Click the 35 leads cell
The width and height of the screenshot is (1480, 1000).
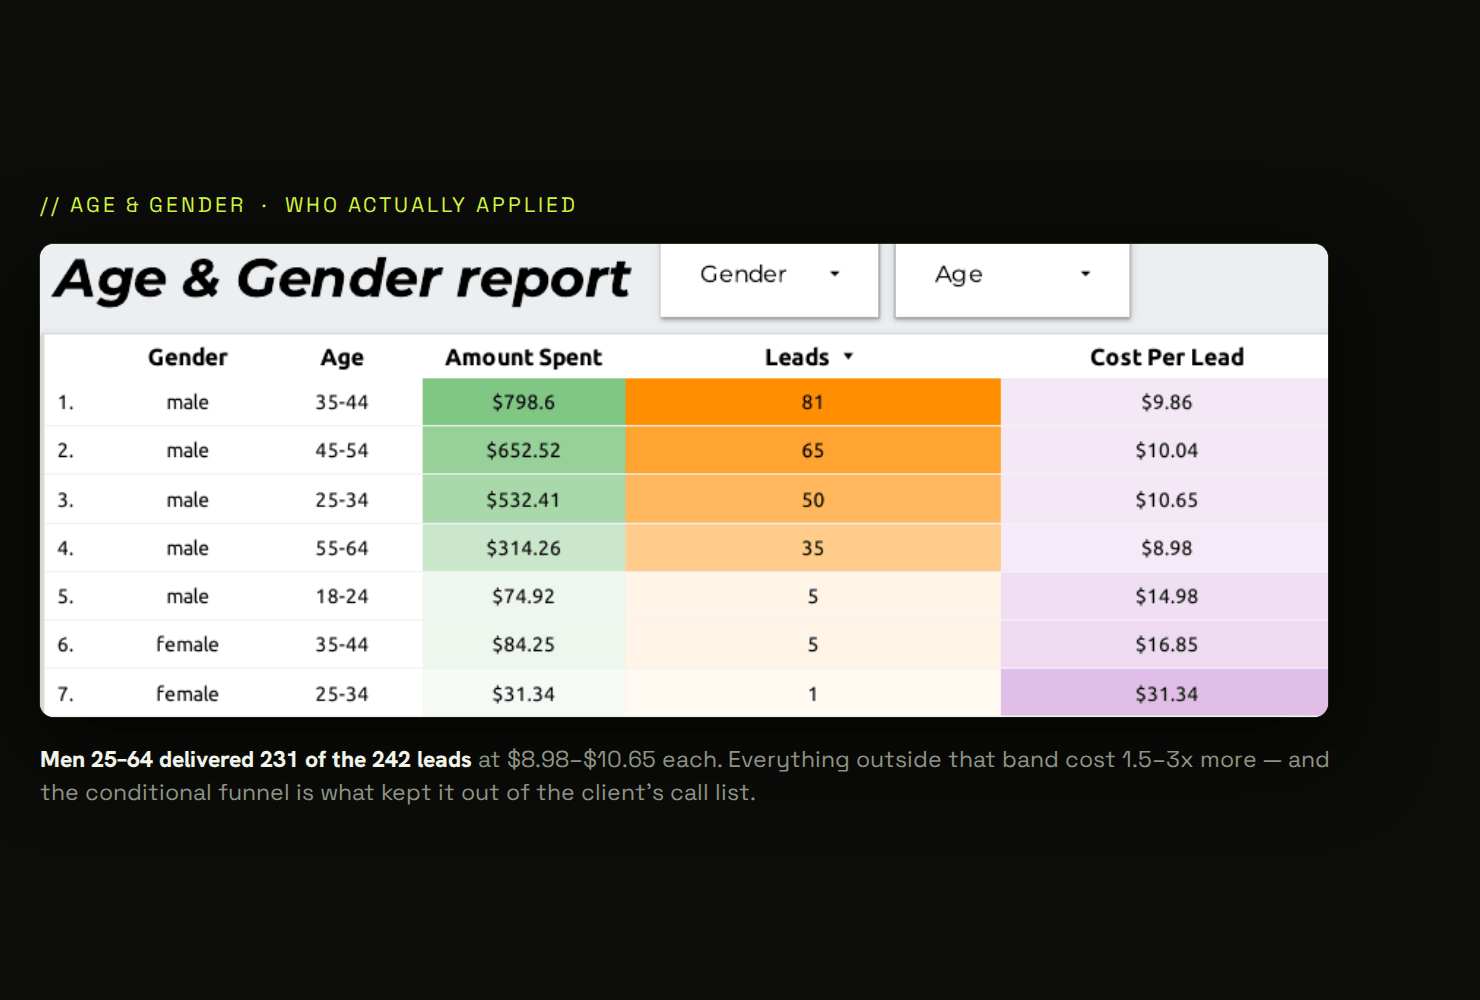coord(813,548)
